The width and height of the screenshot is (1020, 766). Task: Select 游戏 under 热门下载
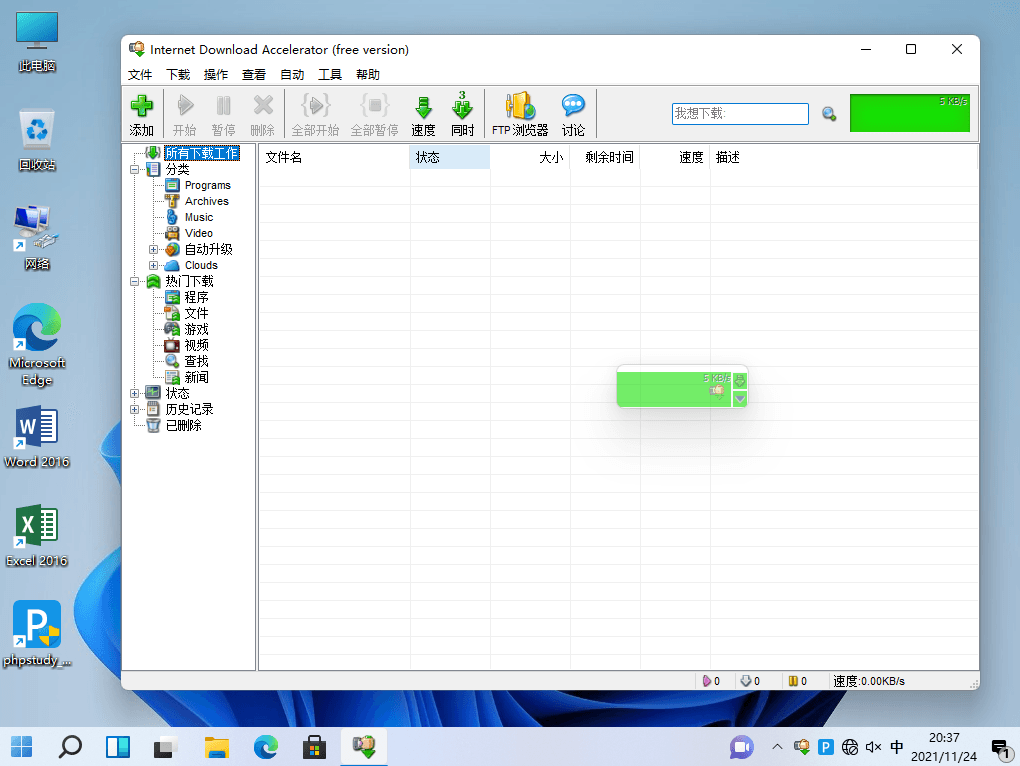click(x=196, y=329)
